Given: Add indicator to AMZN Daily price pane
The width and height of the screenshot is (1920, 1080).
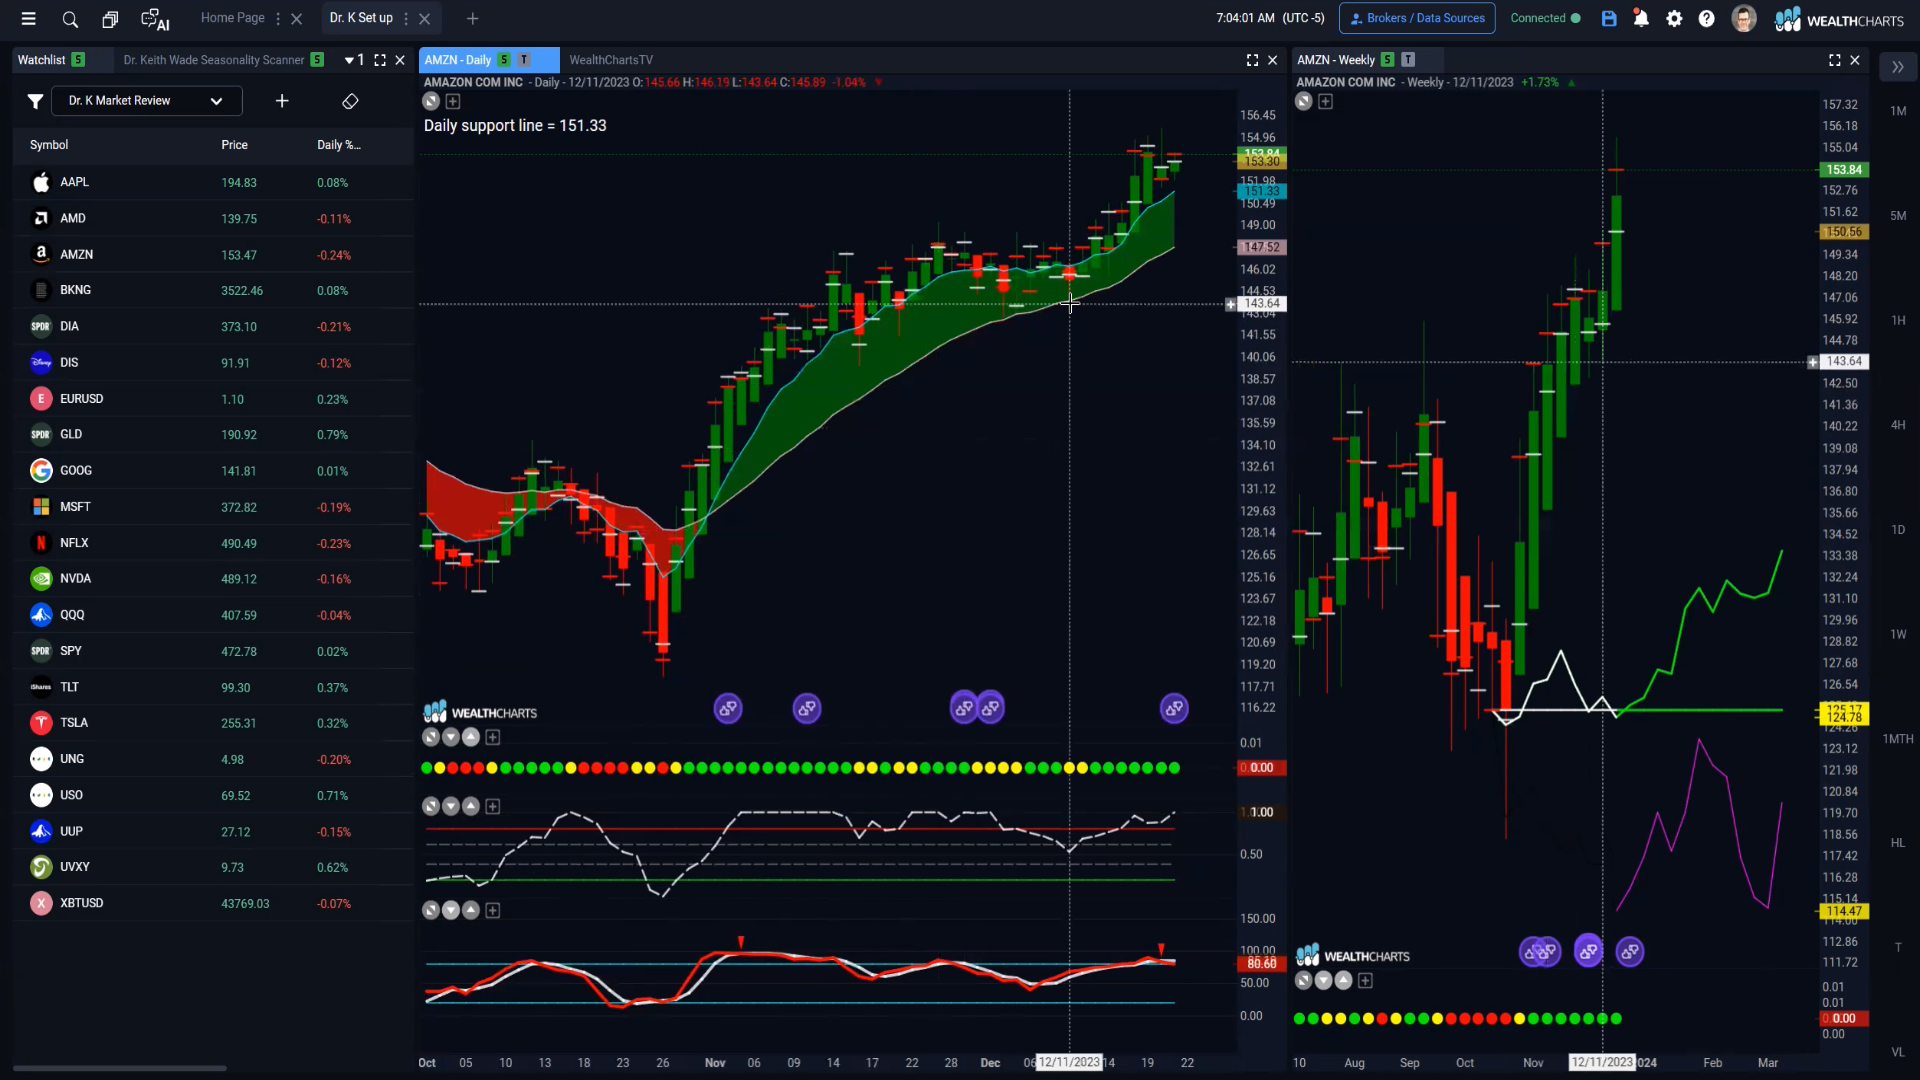Looking at the screenshot, I should tap(453, 101).
